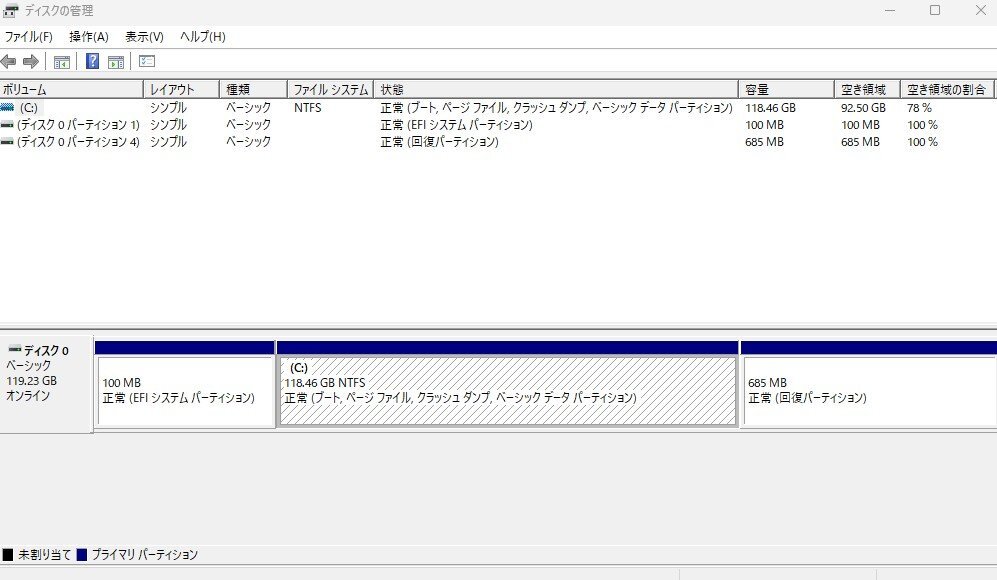This screenshot has width=997, height=580.
Task: Click the black 未割り当て legend swatch
Action: (8, 555)
